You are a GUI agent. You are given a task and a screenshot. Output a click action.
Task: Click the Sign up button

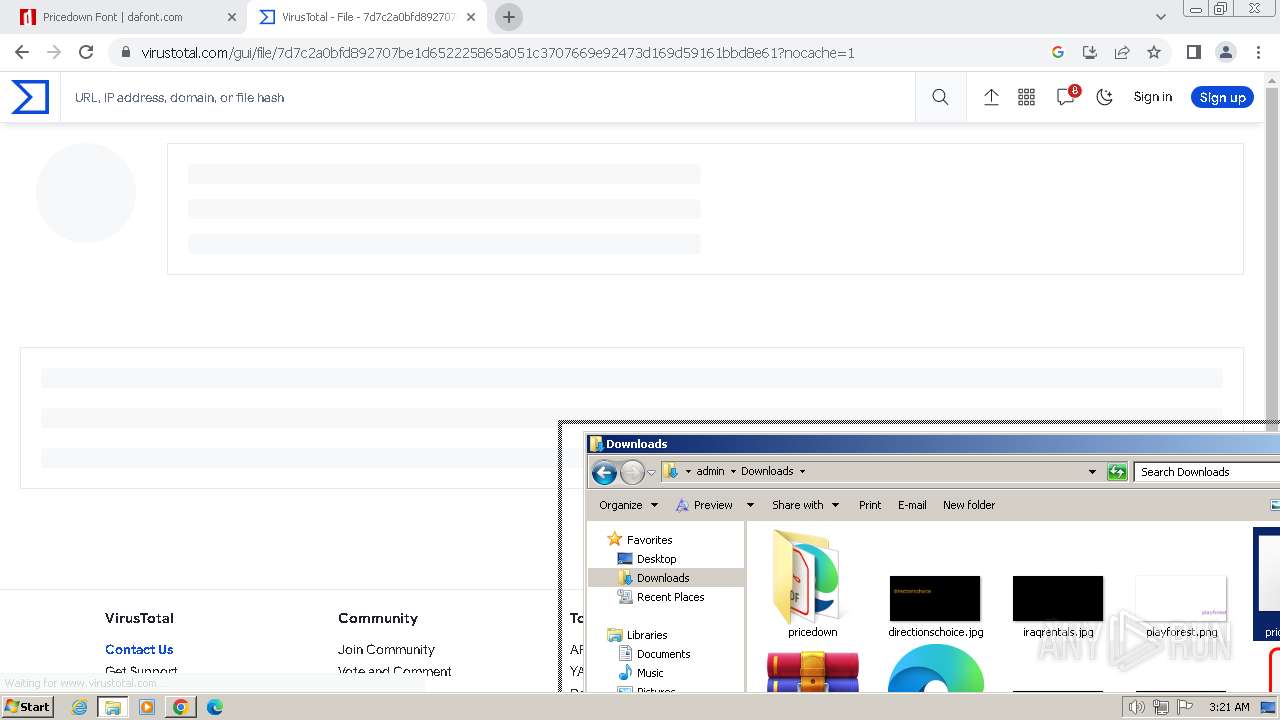(1222, 97)
